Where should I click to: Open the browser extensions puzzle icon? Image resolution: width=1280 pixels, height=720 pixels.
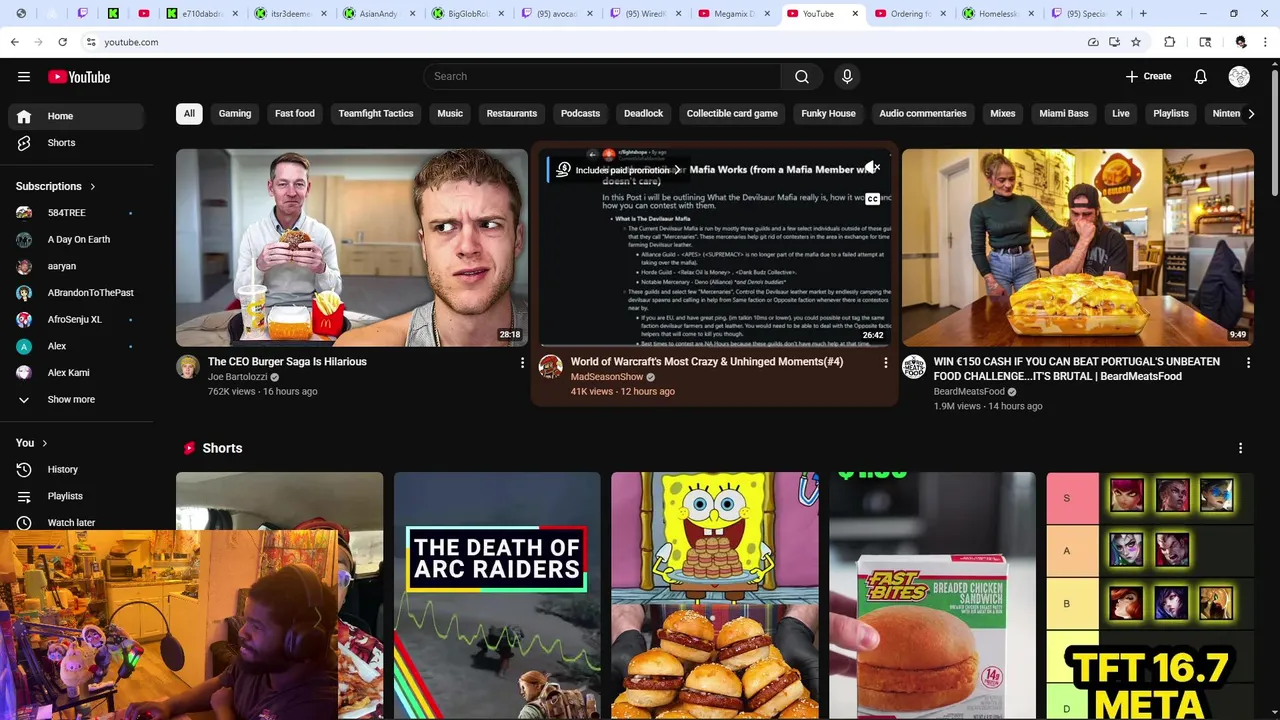click(x=1170, y=42)
